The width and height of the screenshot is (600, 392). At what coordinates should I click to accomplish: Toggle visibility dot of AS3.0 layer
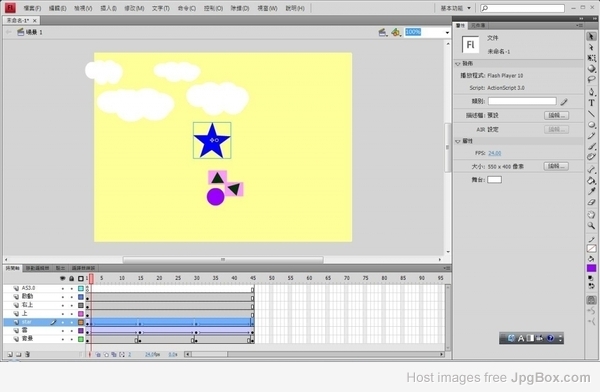63,288
